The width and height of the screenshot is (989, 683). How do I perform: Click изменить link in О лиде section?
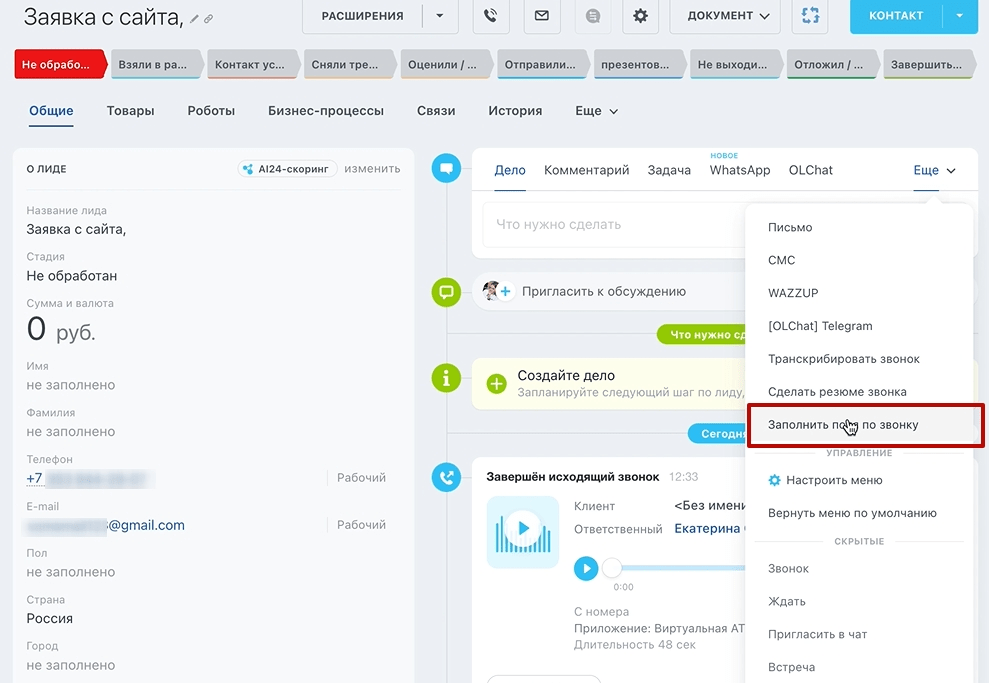[372, 169]
